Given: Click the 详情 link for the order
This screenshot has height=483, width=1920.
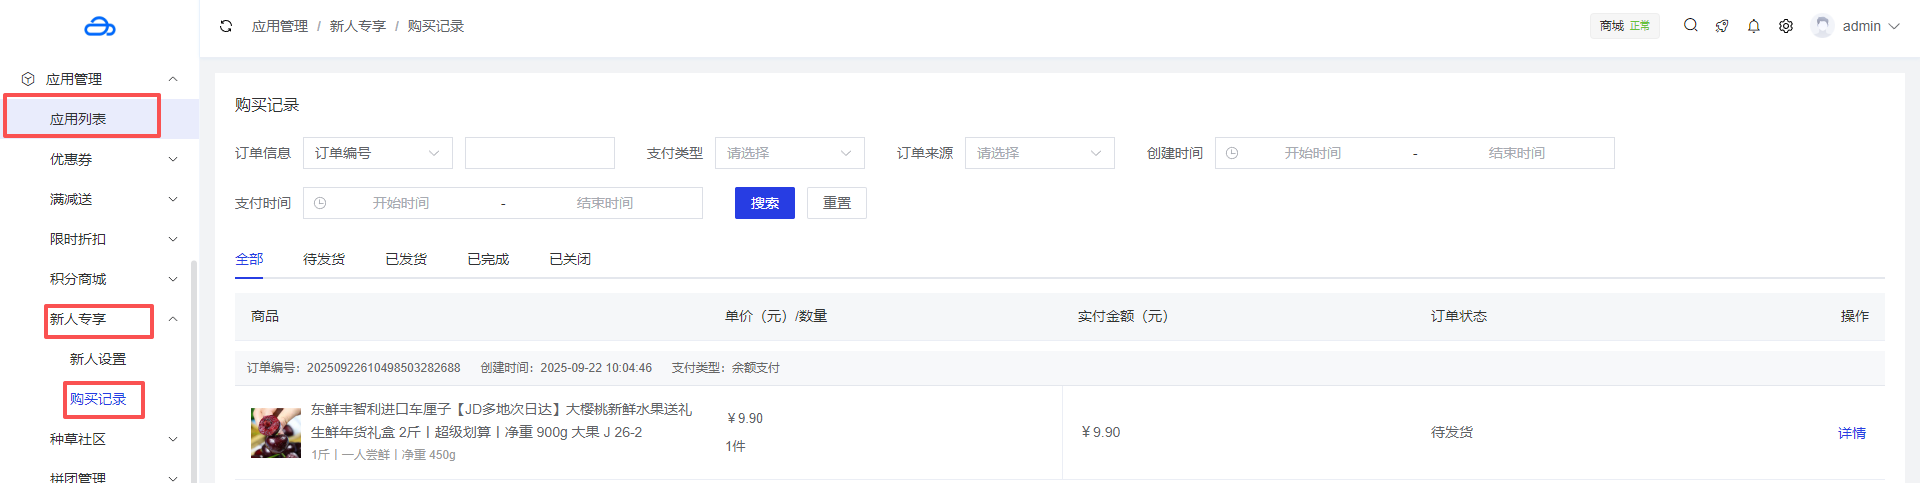Looking at the screenshot, I should coord(1851,433).
